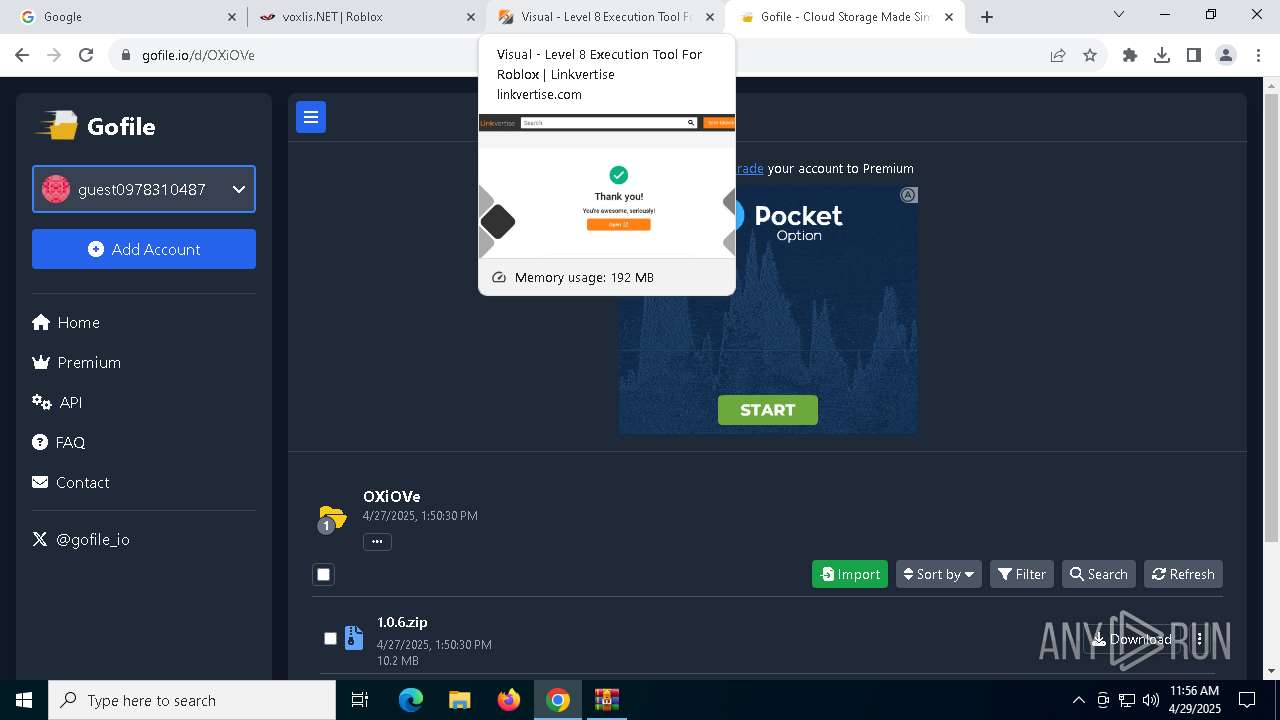Click the address bar URL
This screenshot has width=1280, height=720.
pyautogui.click(x=198, y=55)
